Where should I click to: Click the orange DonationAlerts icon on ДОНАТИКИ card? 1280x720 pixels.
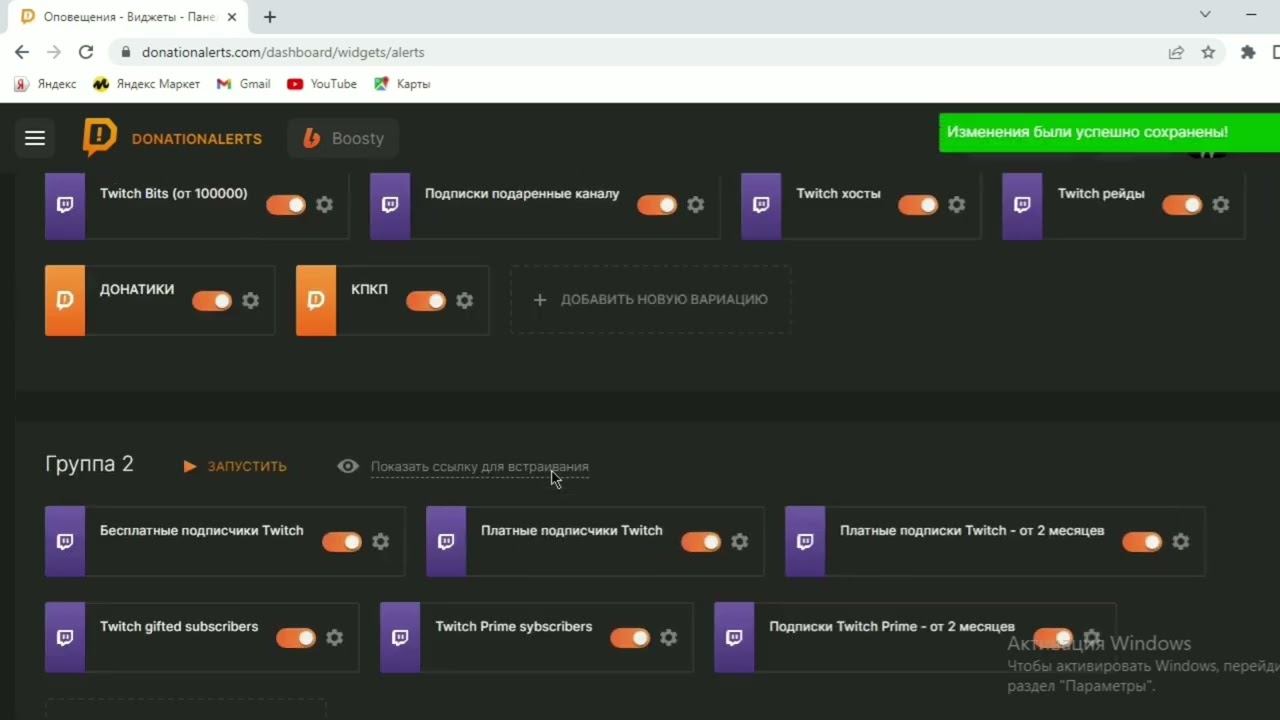point(65,300)
